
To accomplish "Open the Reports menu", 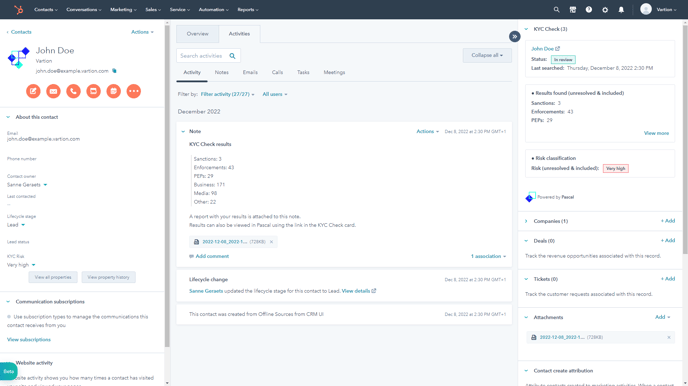I will [x=248, y=10].
